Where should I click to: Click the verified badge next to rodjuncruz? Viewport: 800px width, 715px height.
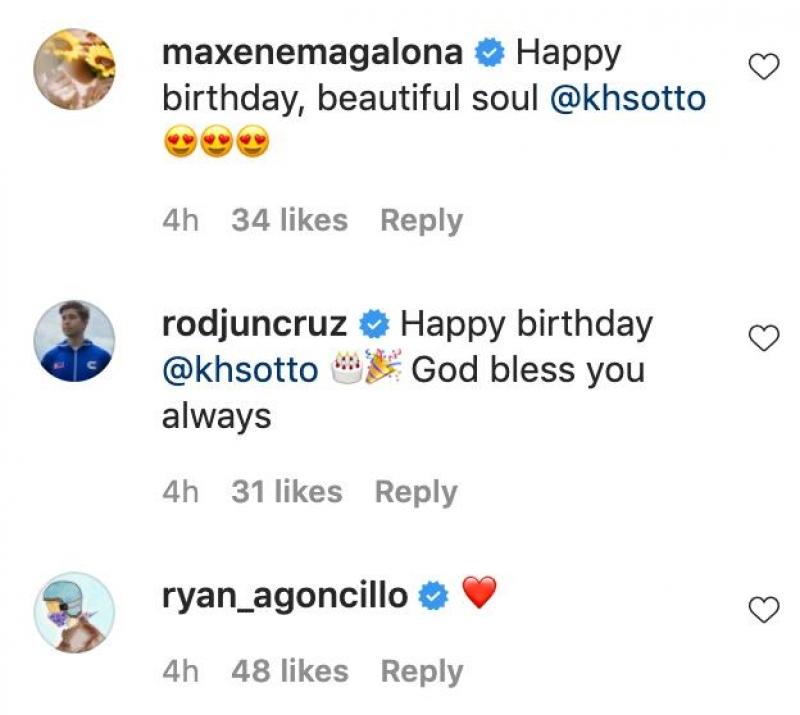point(373,322)
